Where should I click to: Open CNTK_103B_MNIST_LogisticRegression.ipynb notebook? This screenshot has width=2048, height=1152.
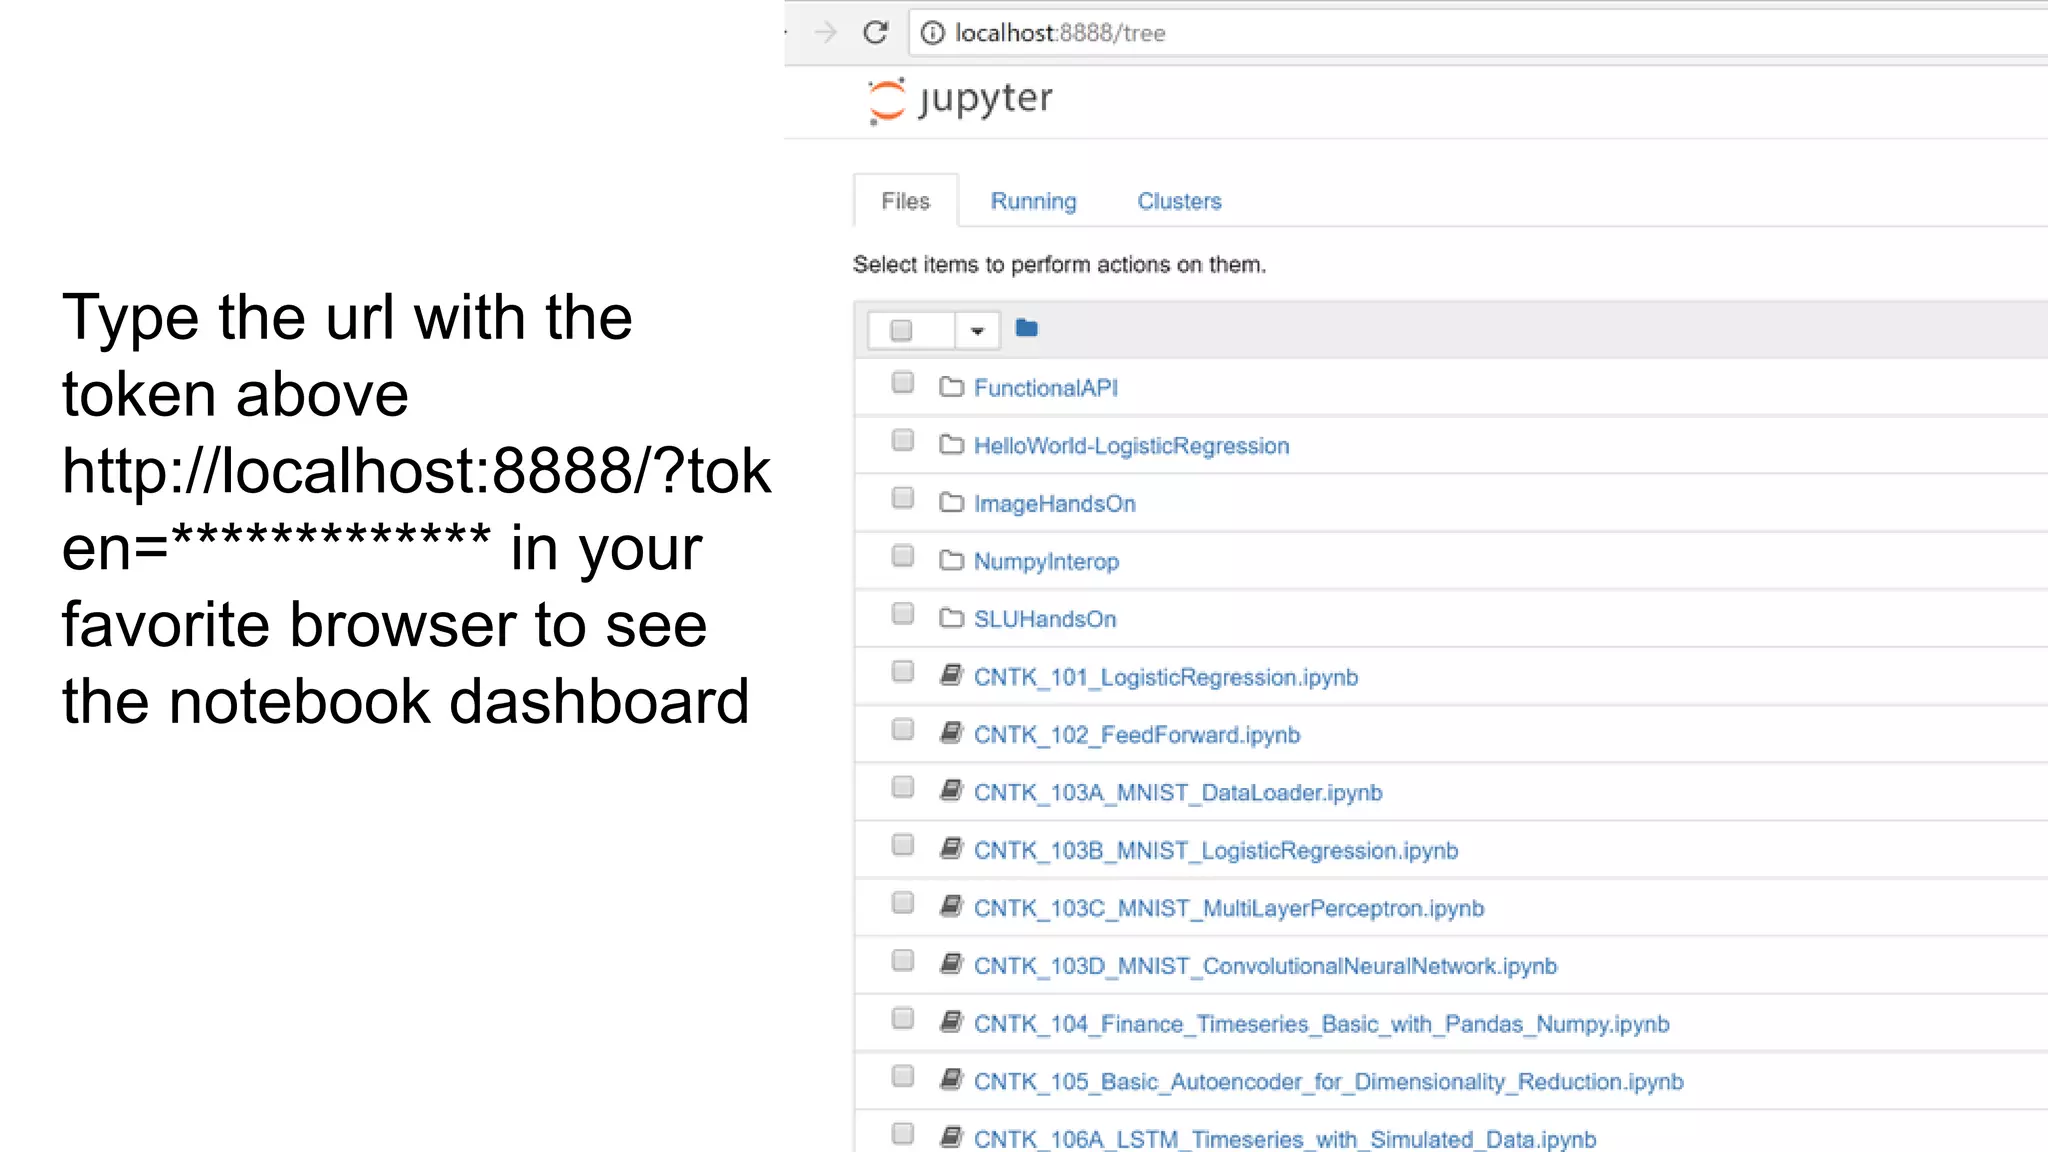(1216, 851)
